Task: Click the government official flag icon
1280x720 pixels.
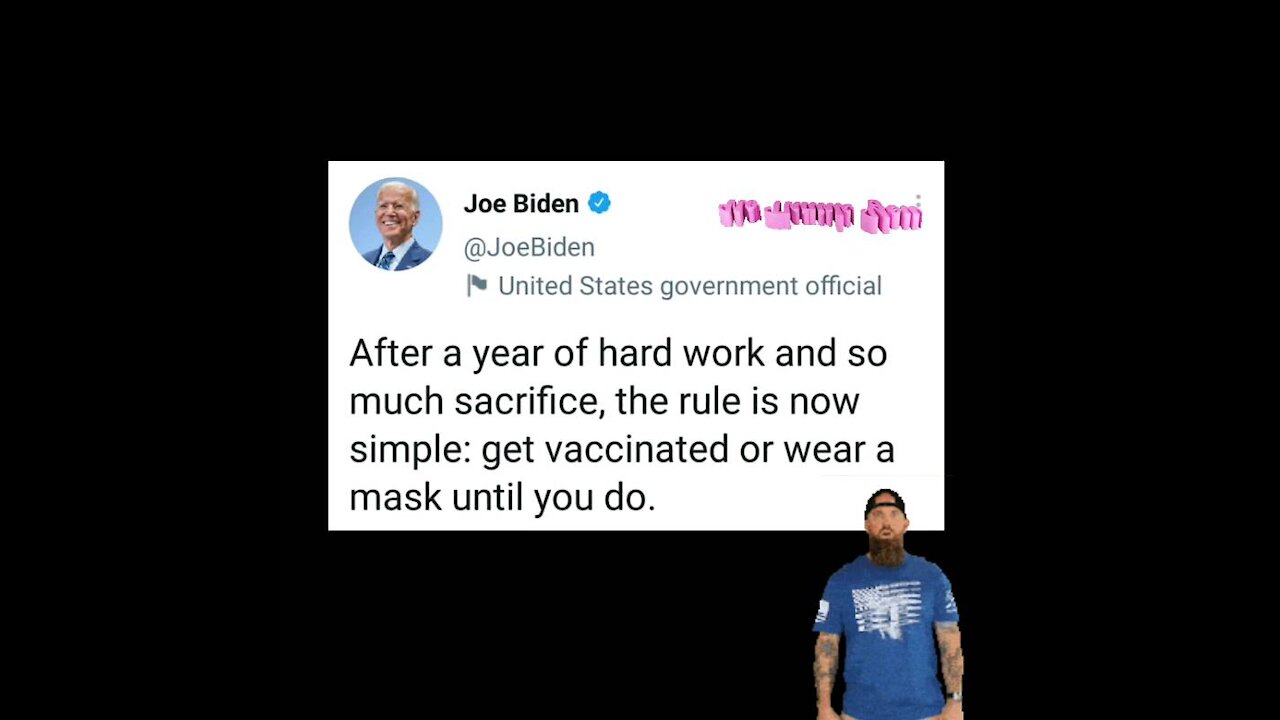Action: (476, 286)
